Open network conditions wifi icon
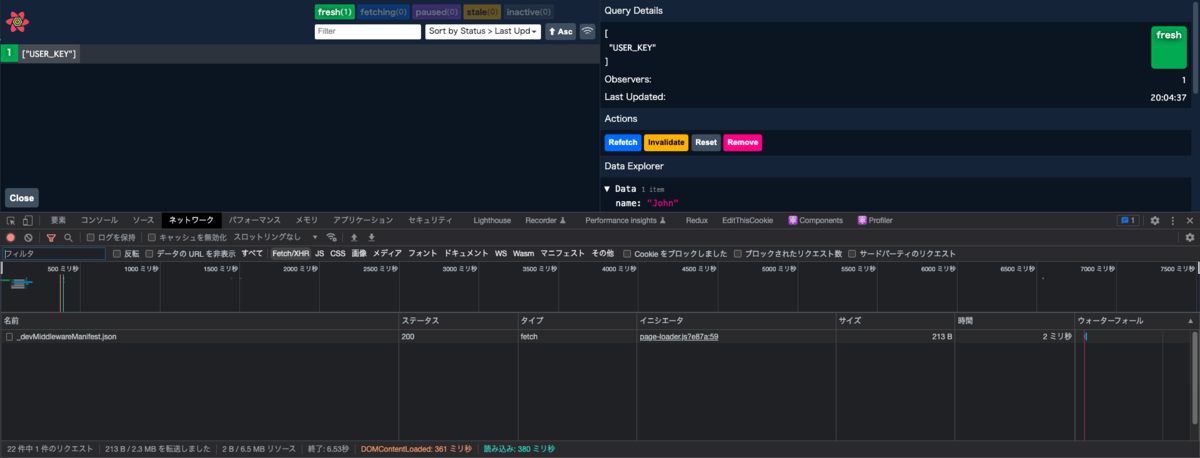Image resolution: width=1200 pixels, height=458 pixels. pos(332,238)
